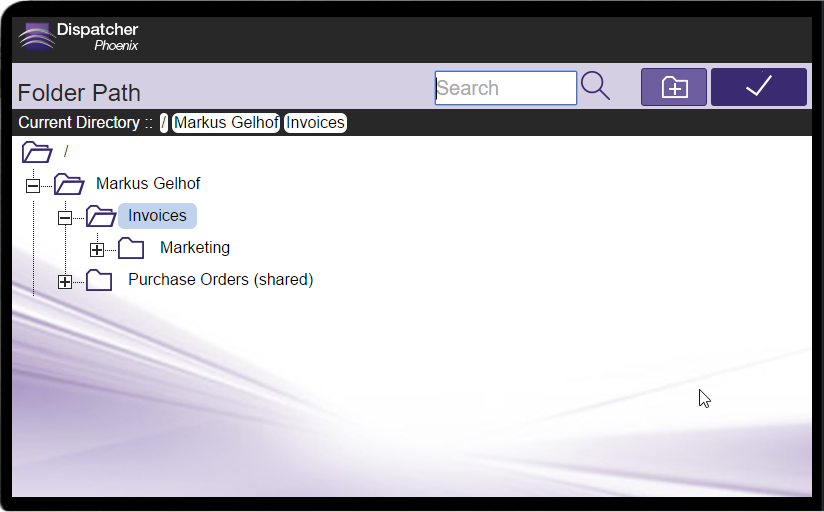824x512 pixels.
Task: Create a new folder with the folder-plus button
Action: [674, 87]
